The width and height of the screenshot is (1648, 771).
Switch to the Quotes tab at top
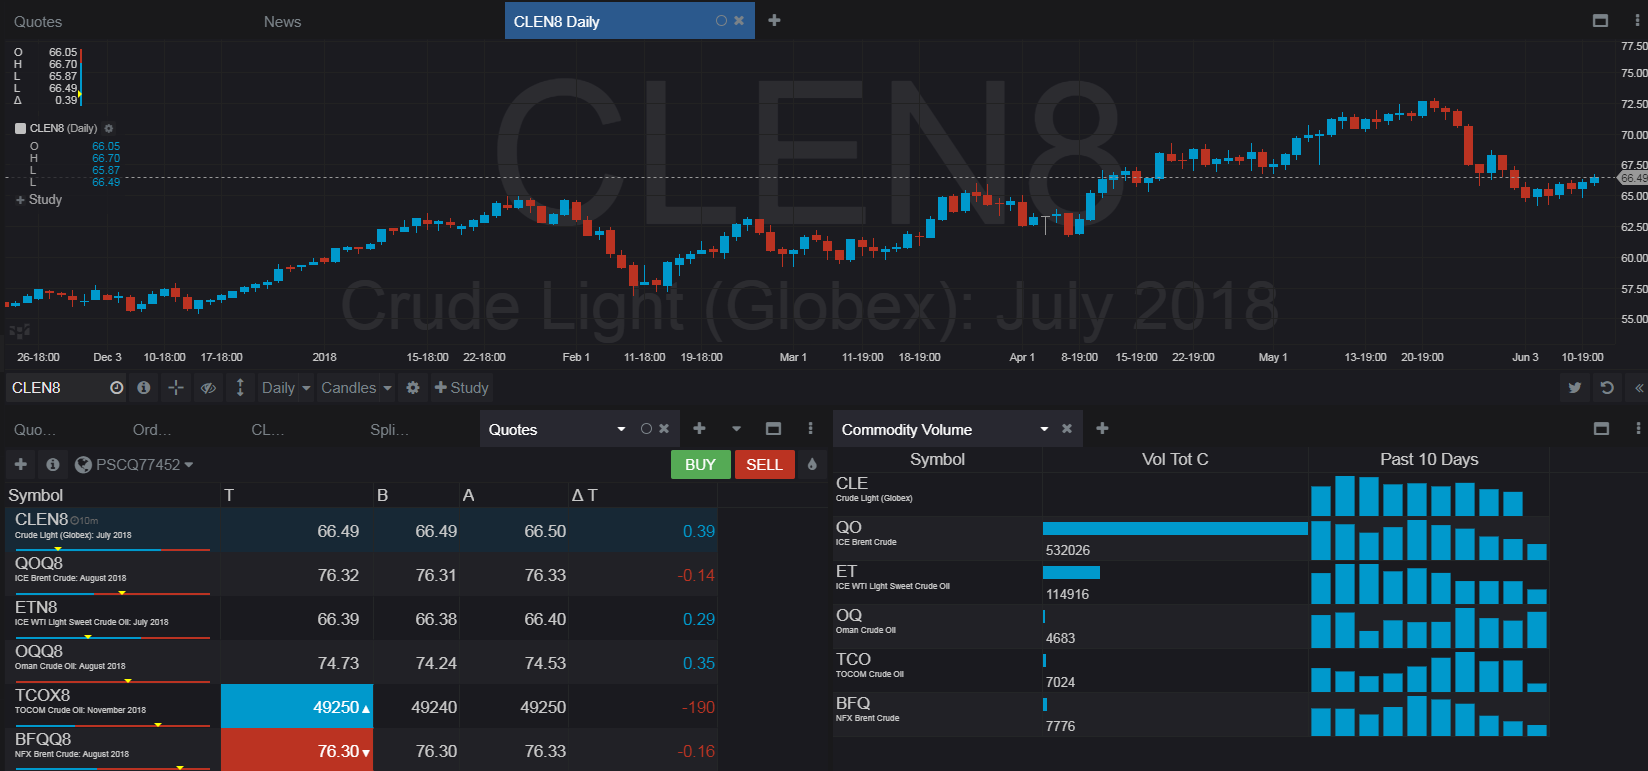click(x=38, y=21)
